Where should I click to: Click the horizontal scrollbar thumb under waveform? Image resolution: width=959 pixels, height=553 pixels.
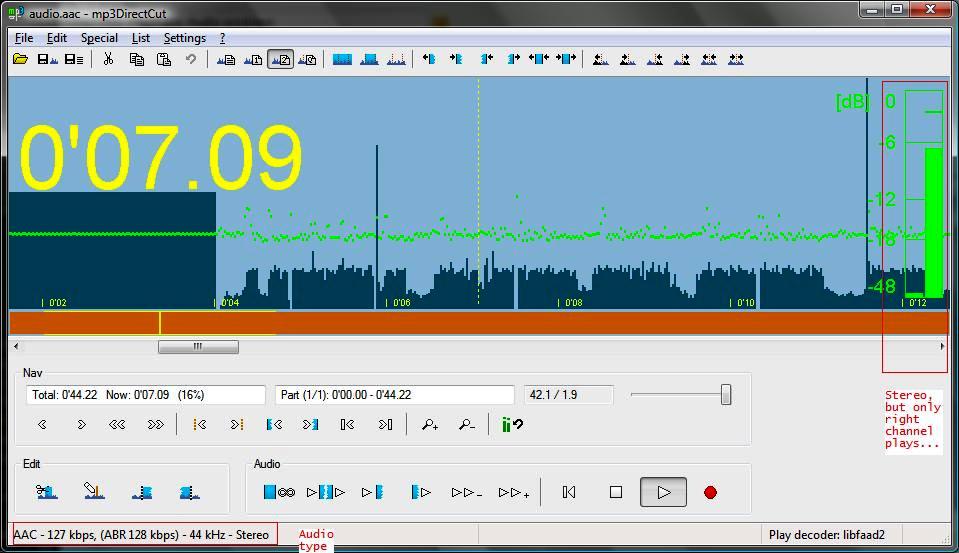coord(198,347)
